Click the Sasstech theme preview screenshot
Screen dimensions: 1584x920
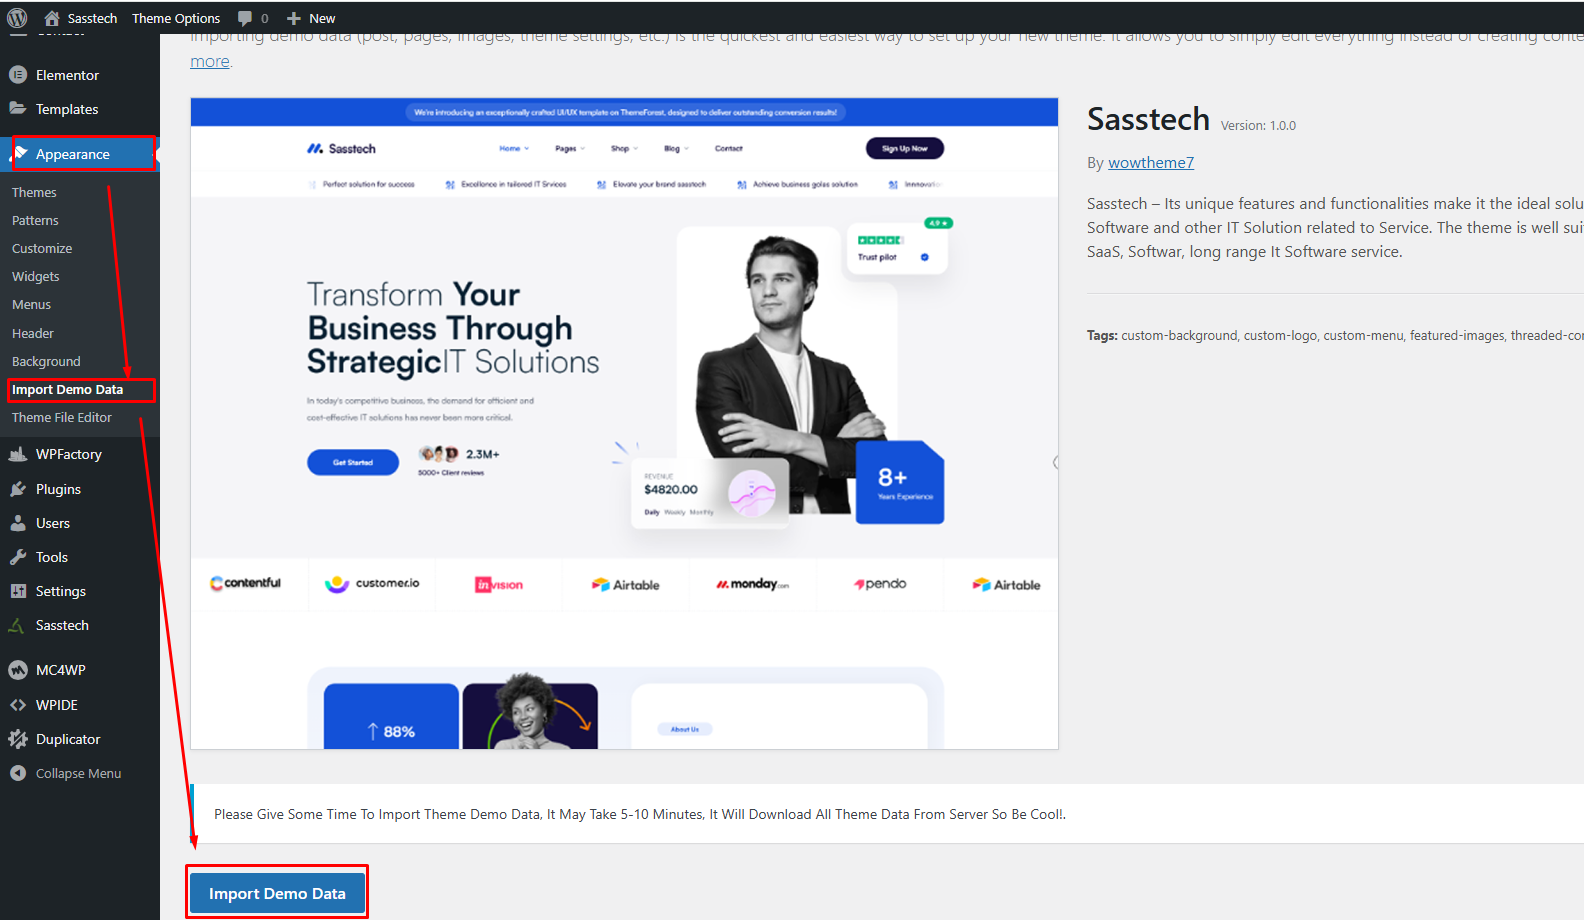[x=624, y=423]
